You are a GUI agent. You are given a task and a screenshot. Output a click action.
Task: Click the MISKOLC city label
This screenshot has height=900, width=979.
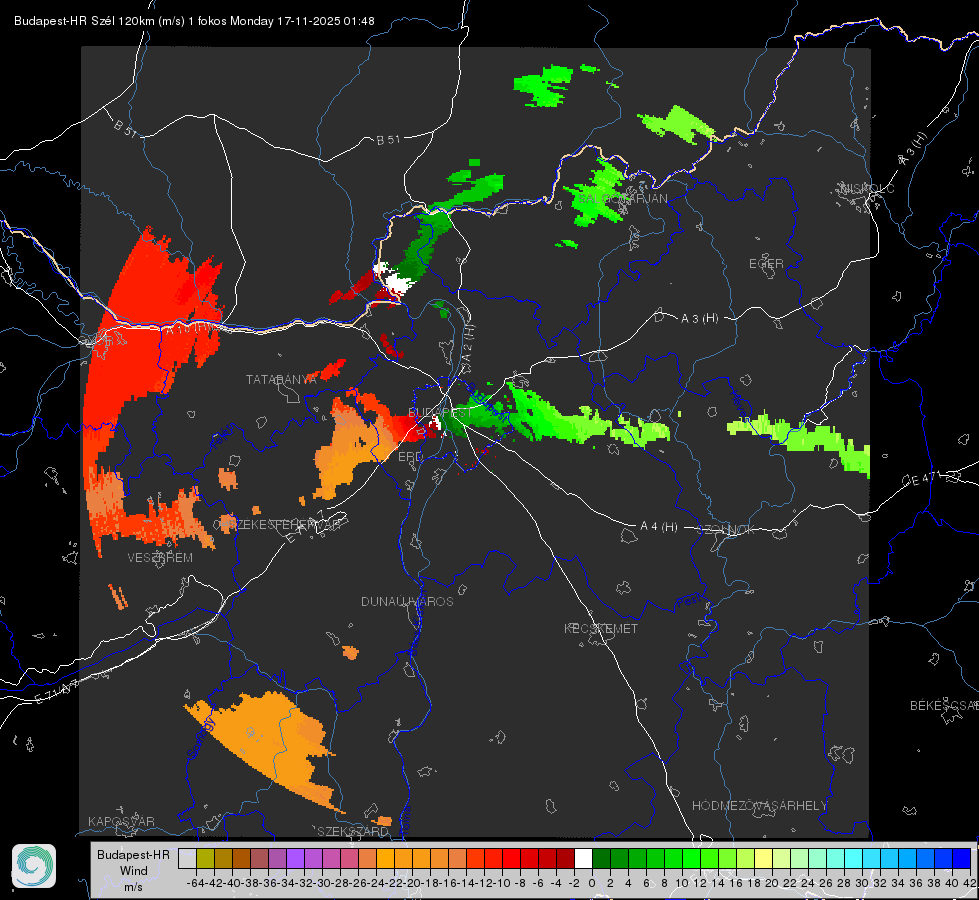tap(867, 188)
